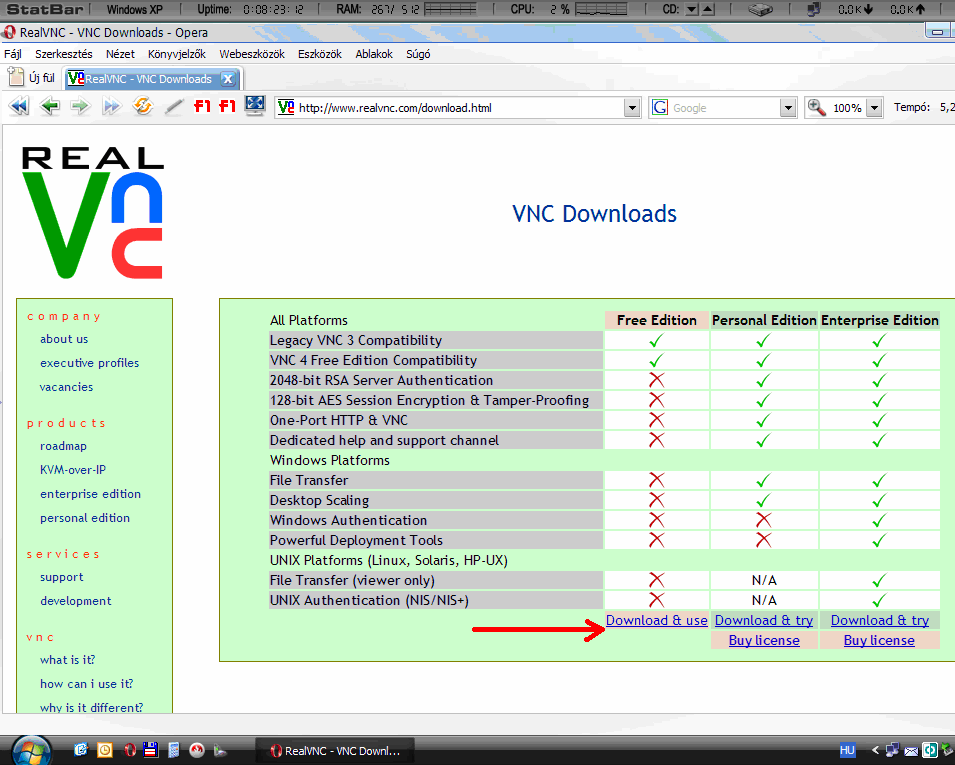Screen dimensions: 955x765
Task: Open the Nézet menu
Action: tap(120, 54)
